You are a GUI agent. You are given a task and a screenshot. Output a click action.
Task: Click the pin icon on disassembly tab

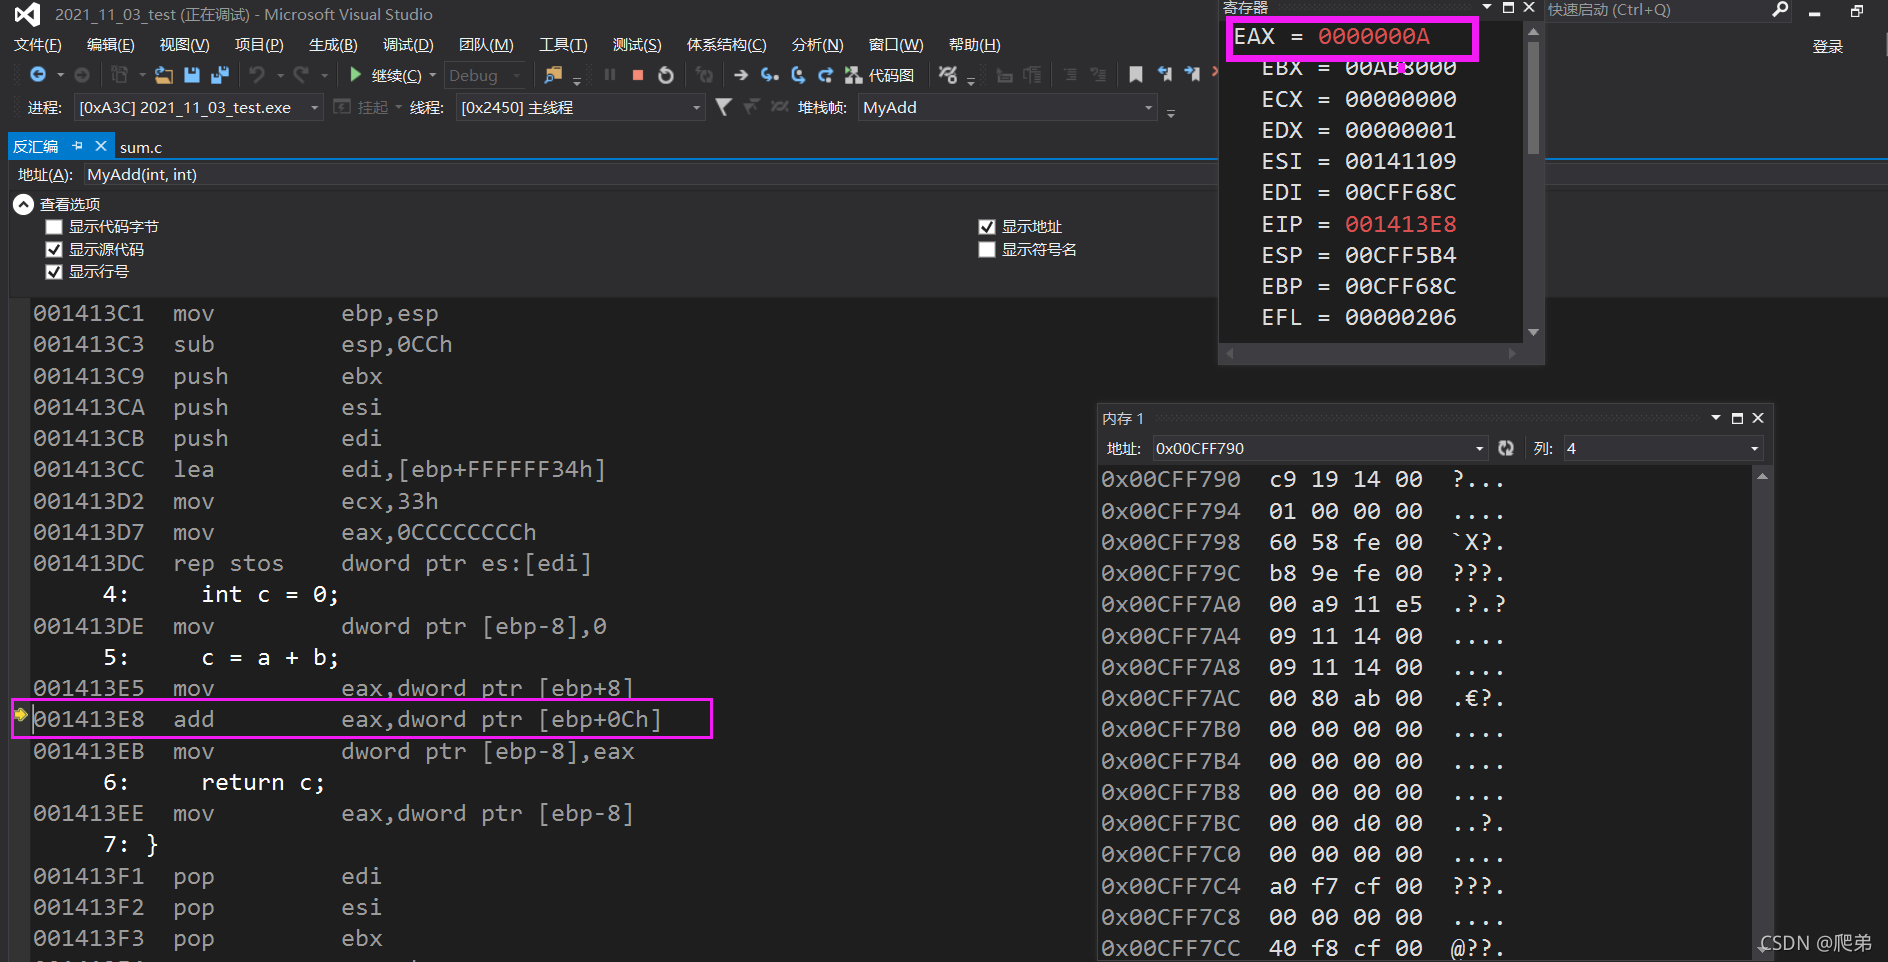coord(78,146)
